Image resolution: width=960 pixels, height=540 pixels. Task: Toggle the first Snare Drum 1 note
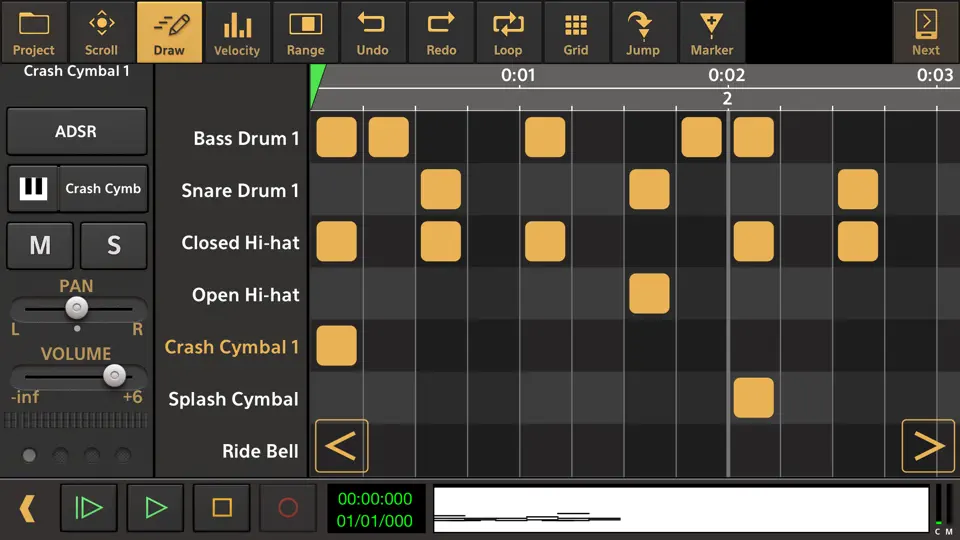[441, 190]
